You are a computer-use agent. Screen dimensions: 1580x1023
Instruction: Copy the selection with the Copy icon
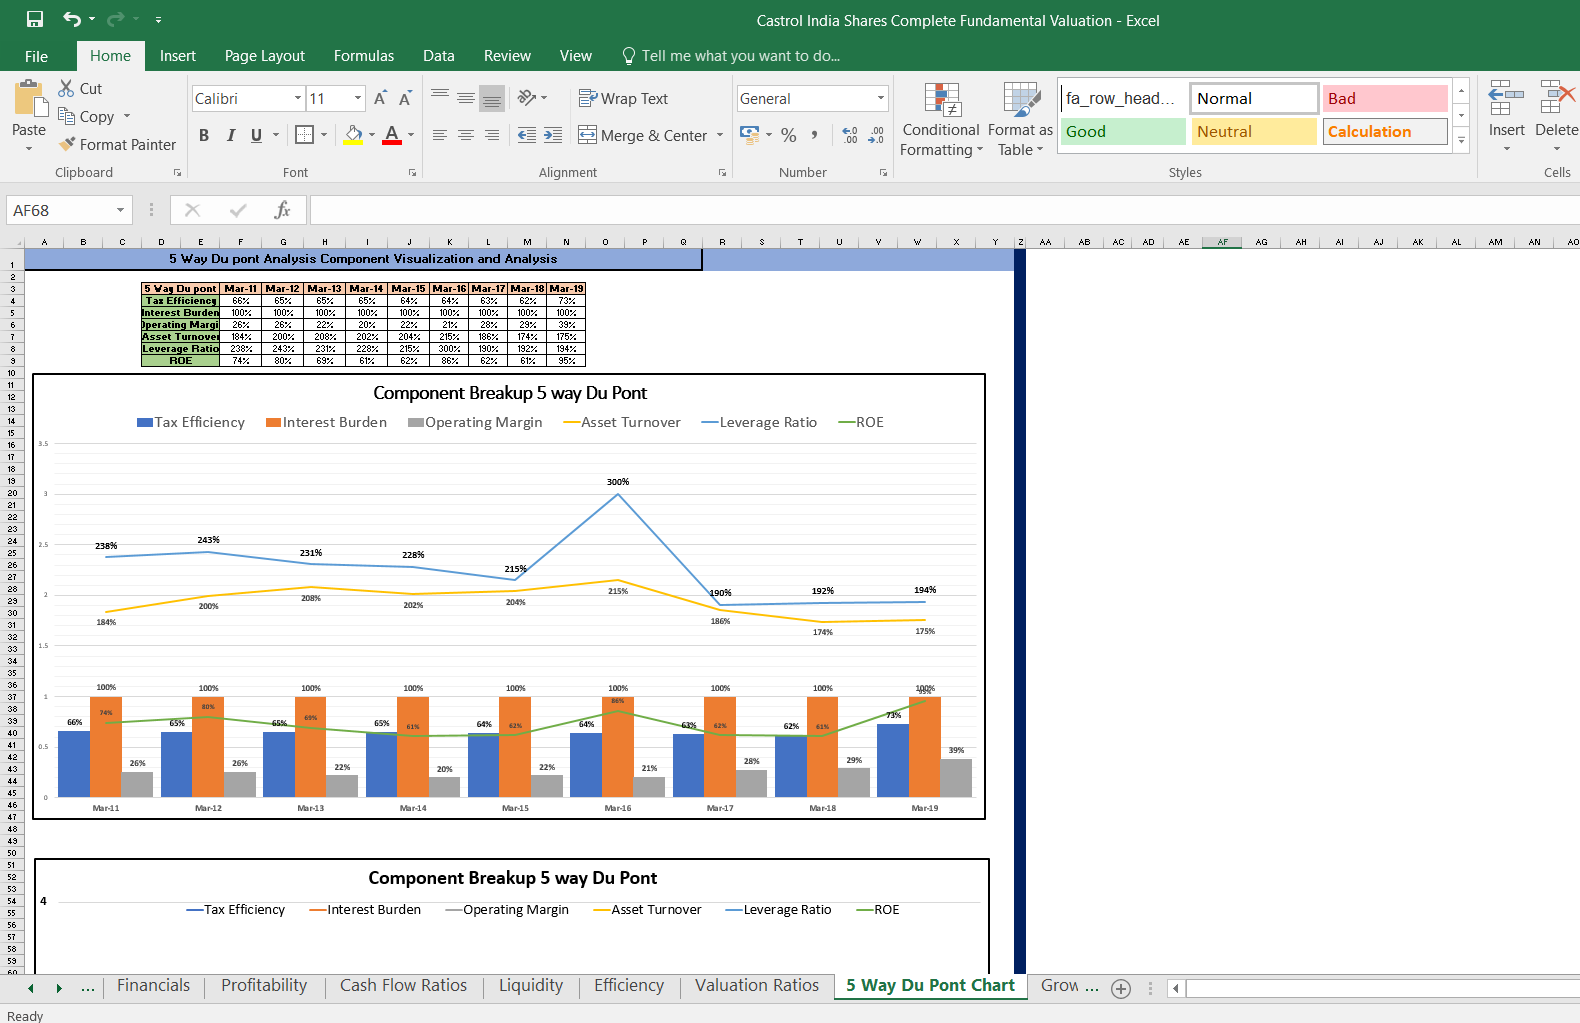[x=67, y=116]
